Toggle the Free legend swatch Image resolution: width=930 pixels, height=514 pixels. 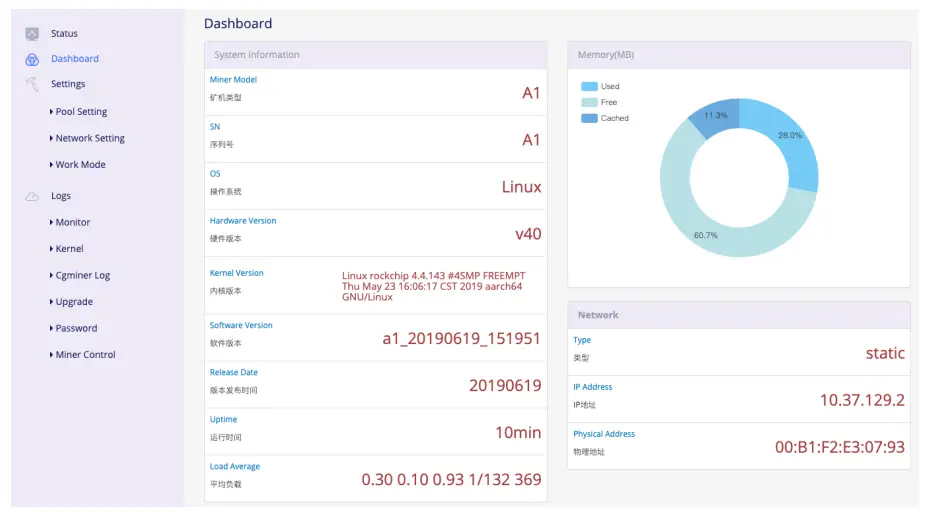click(x=589, y=103)
